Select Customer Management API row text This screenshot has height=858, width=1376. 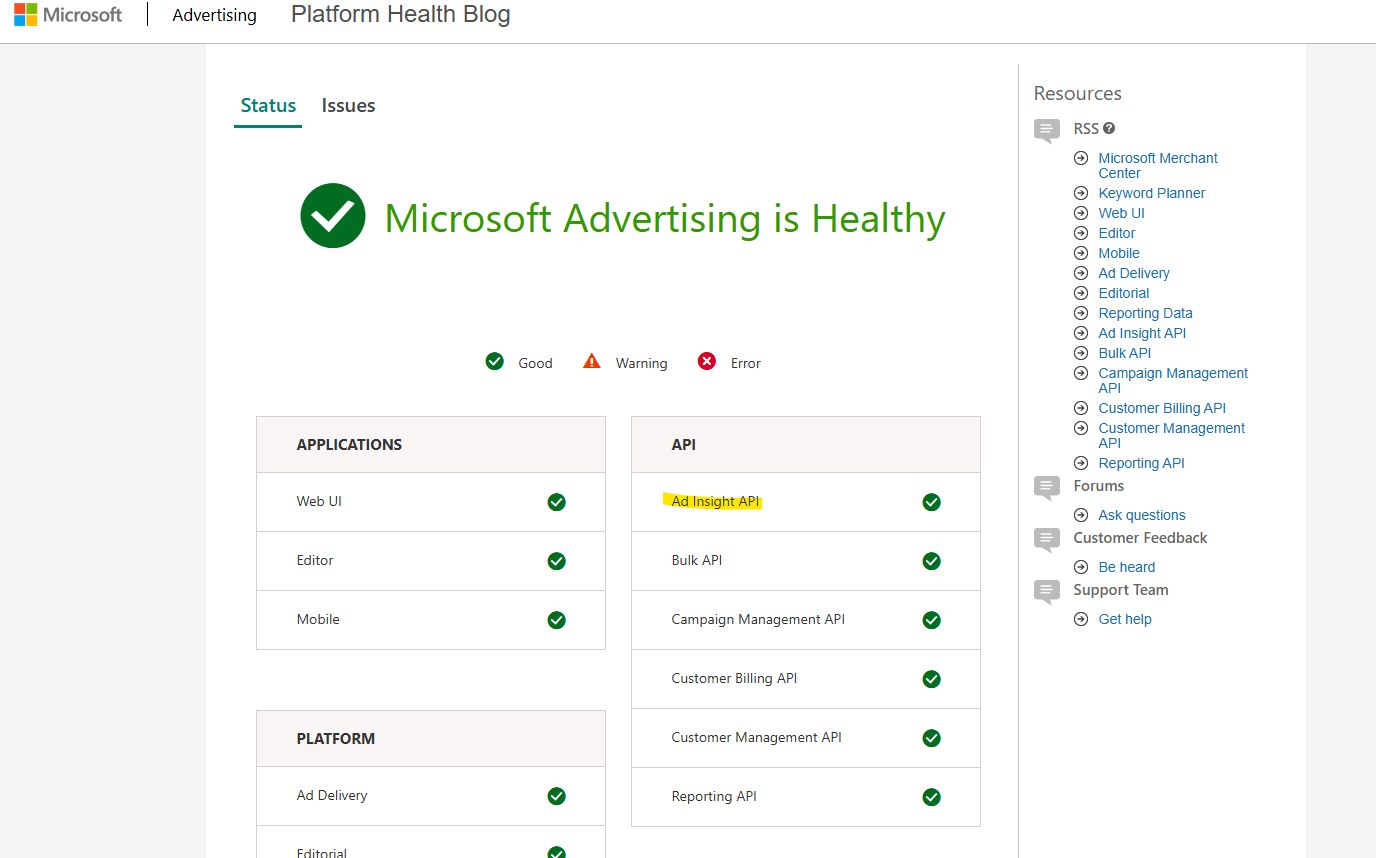[756, 737]
